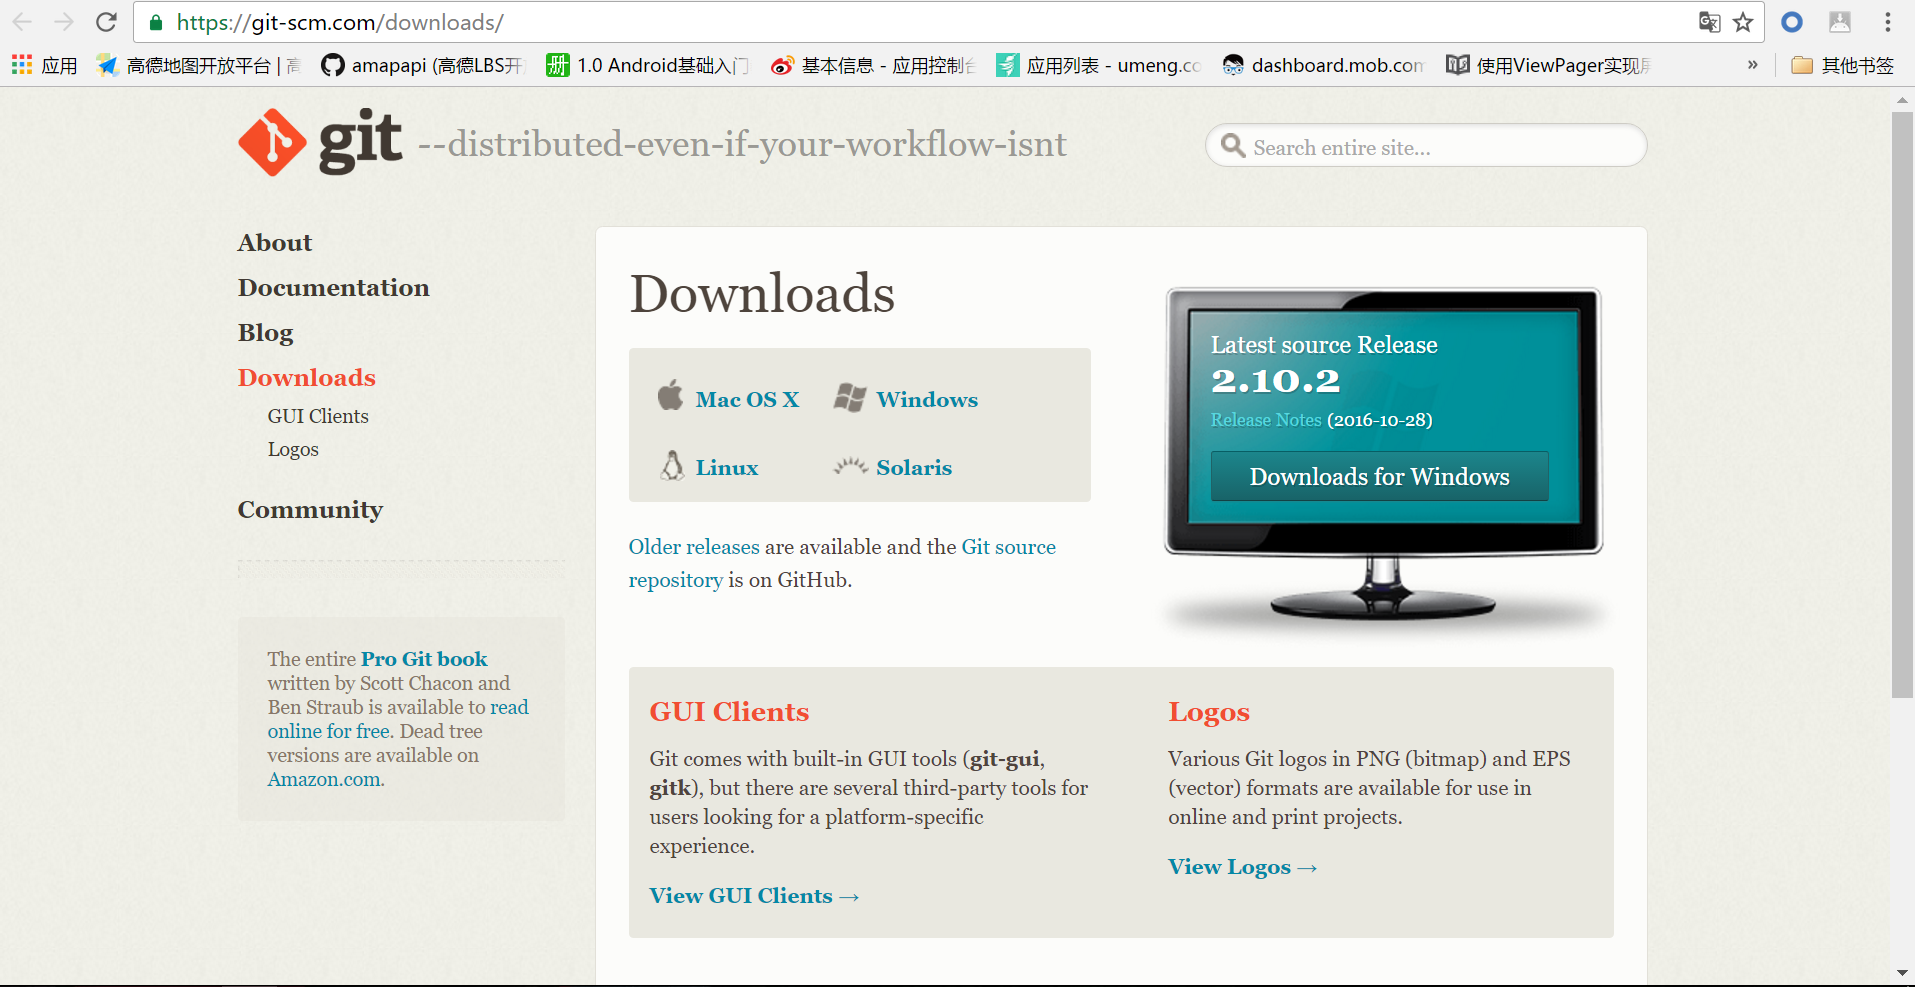Open the Release Notes link

coord(1266,420)
